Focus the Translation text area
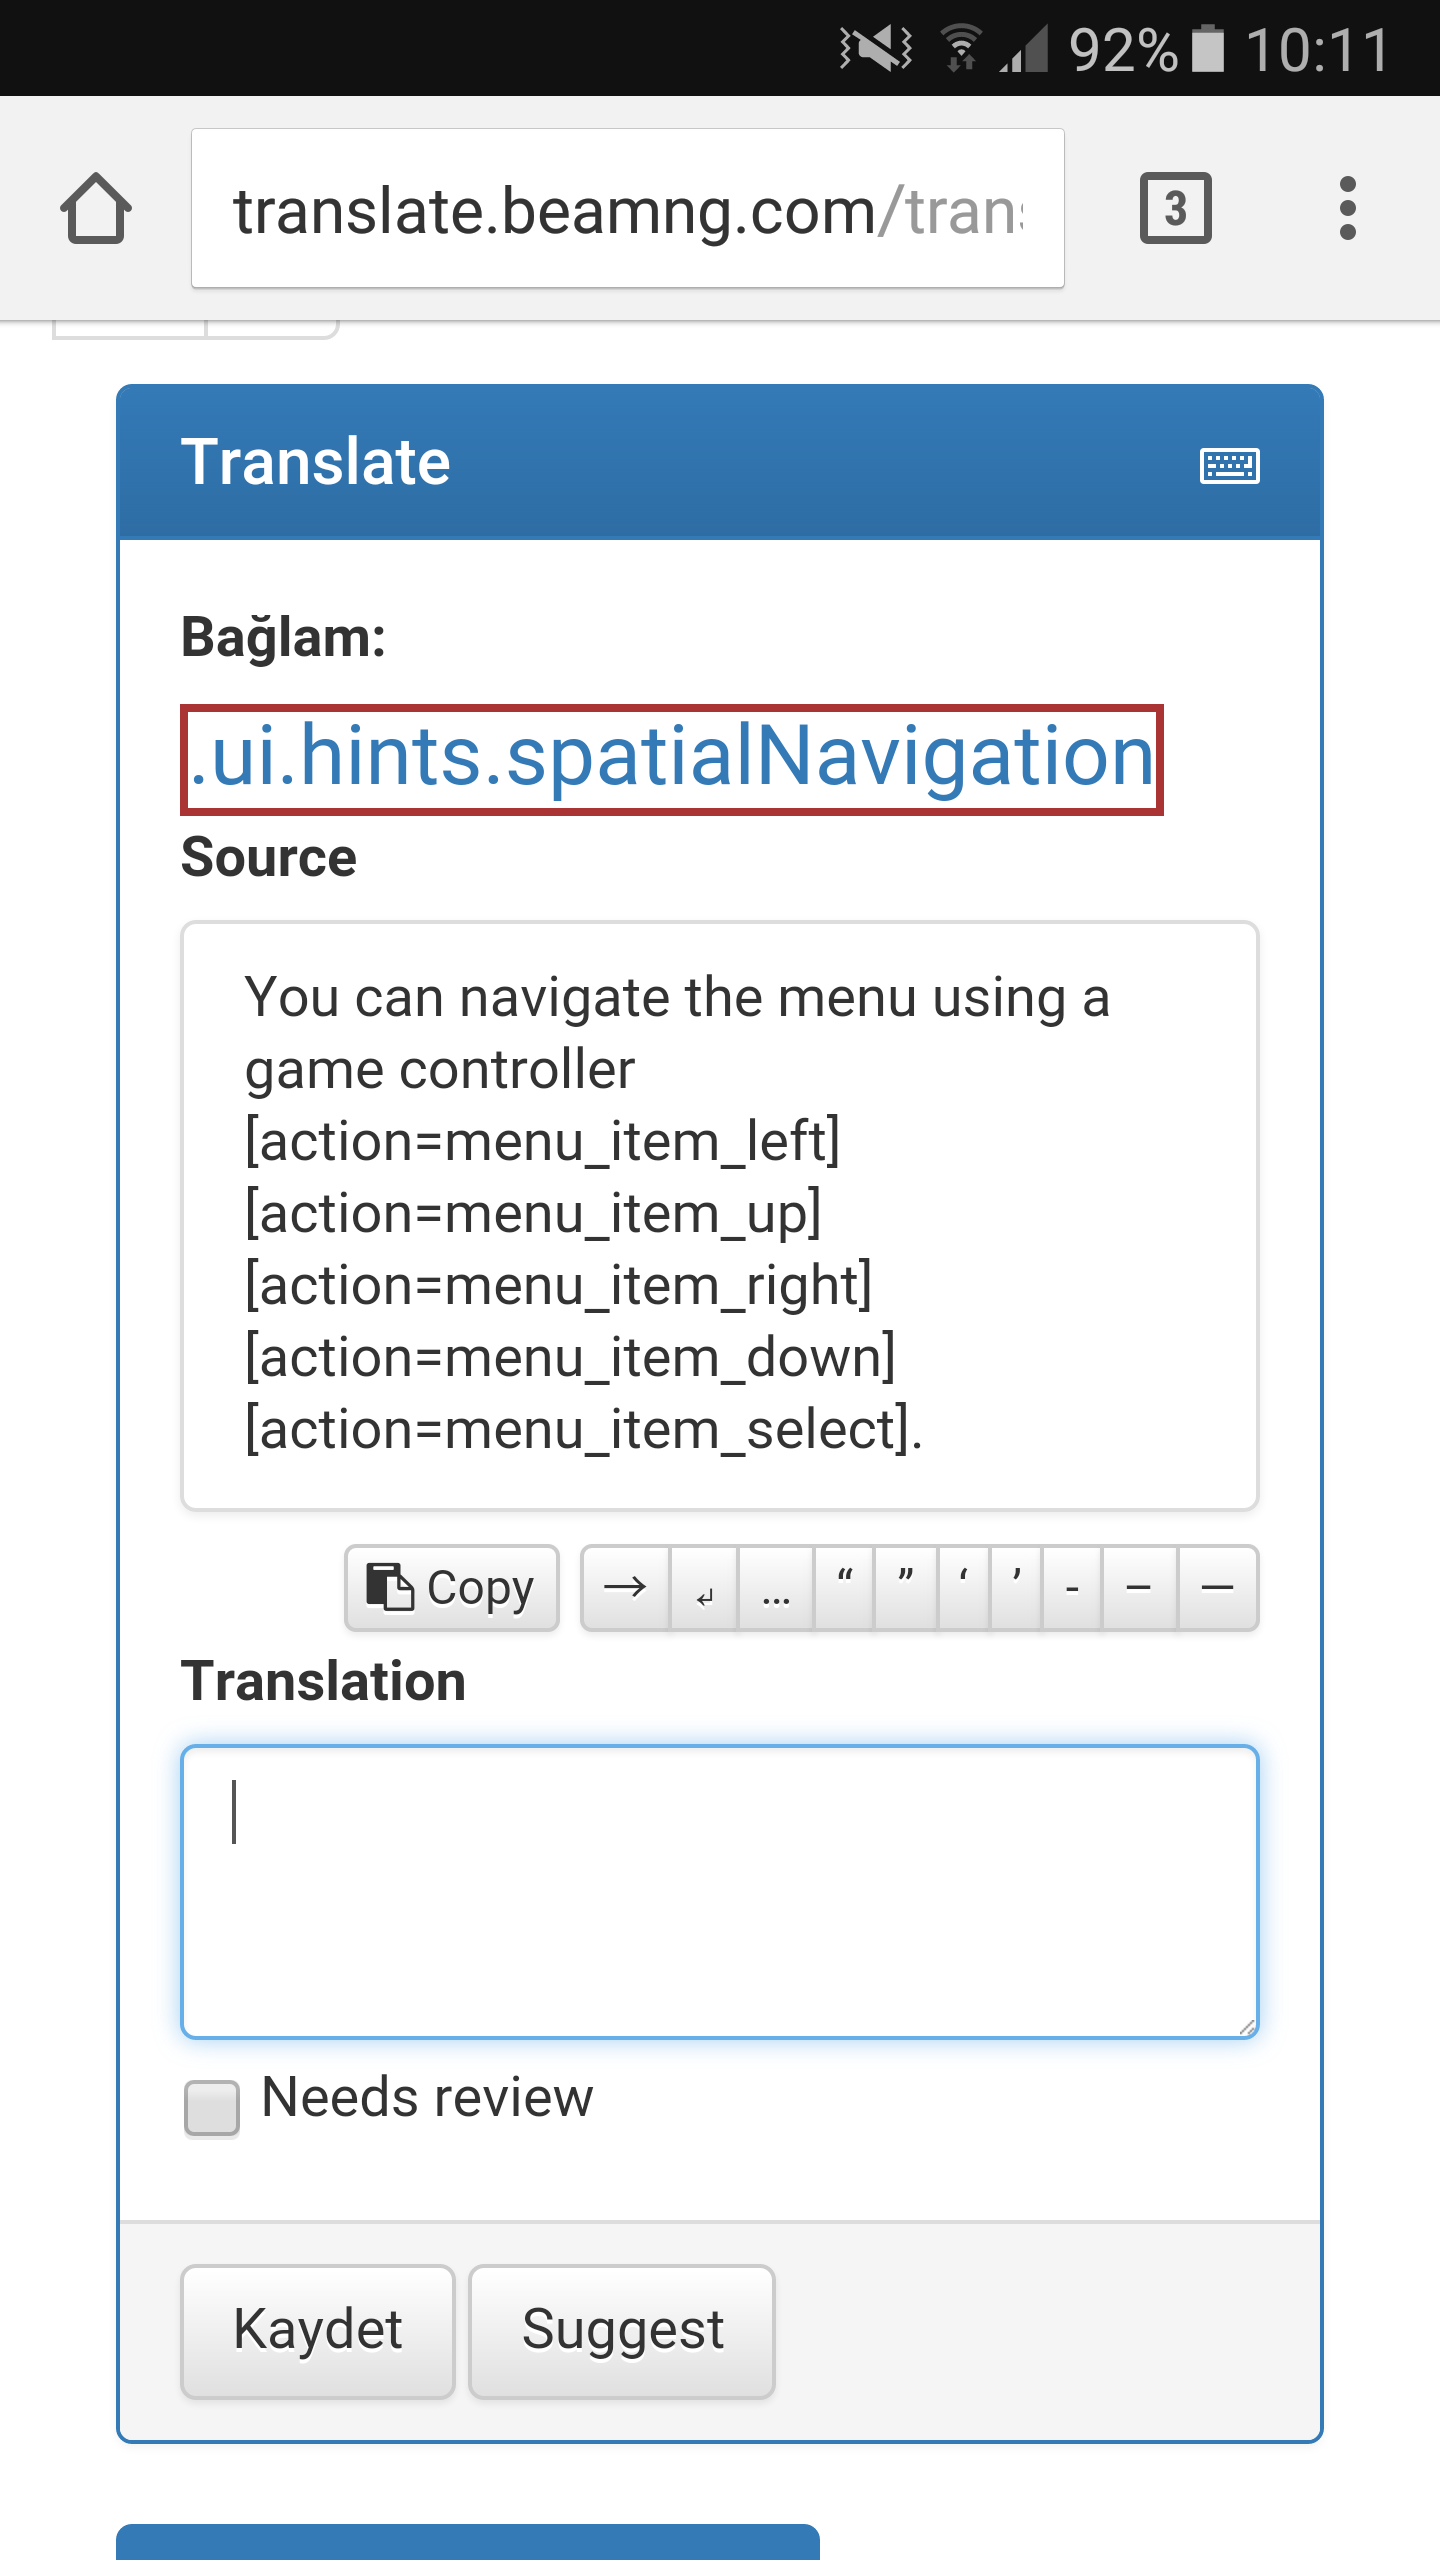1440x2560 pixels. coord(720,1892)
